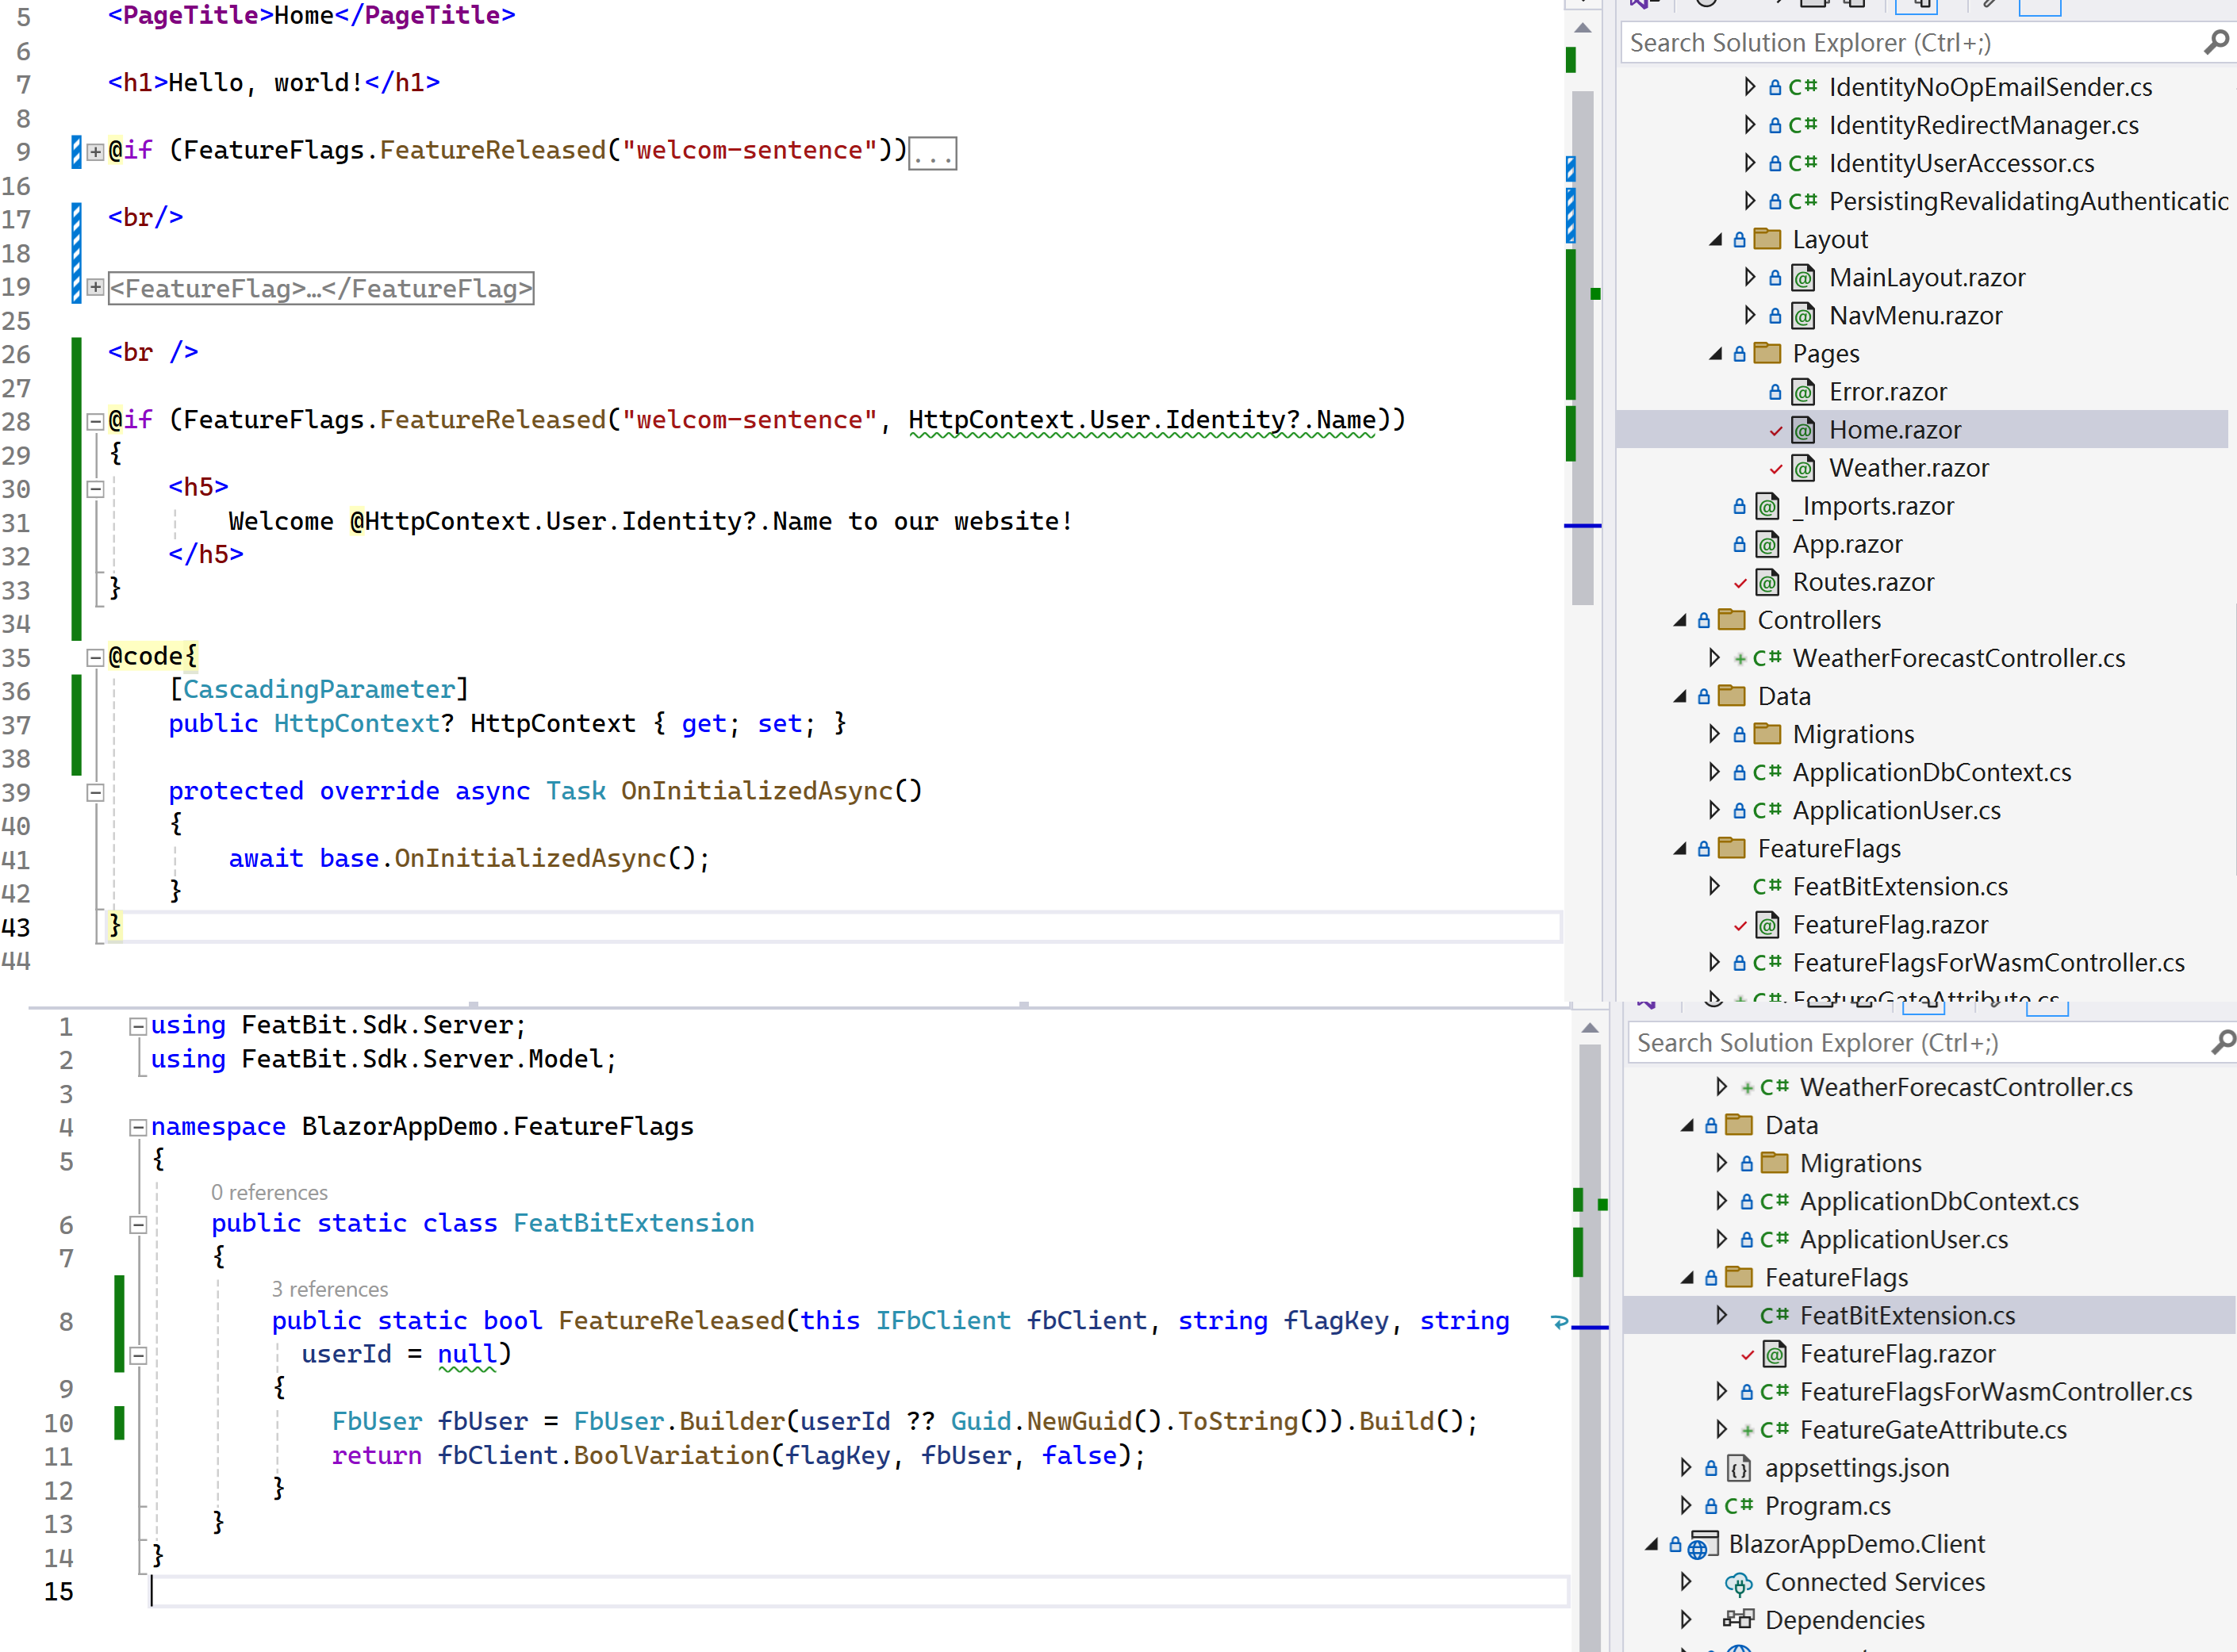
Task: Select BlazorAppDemo.Client project name
Action: click(x=1856, y=1544)
